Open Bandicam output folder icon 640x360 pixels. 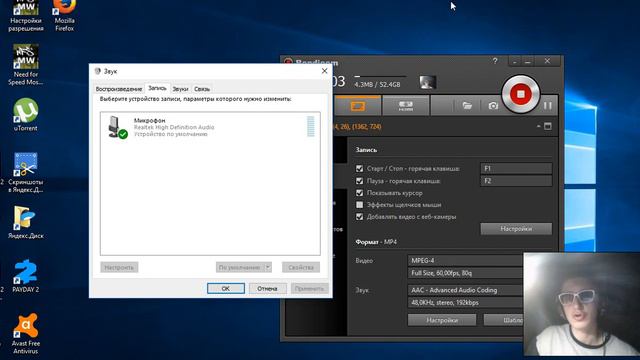[x=467, y=106]
